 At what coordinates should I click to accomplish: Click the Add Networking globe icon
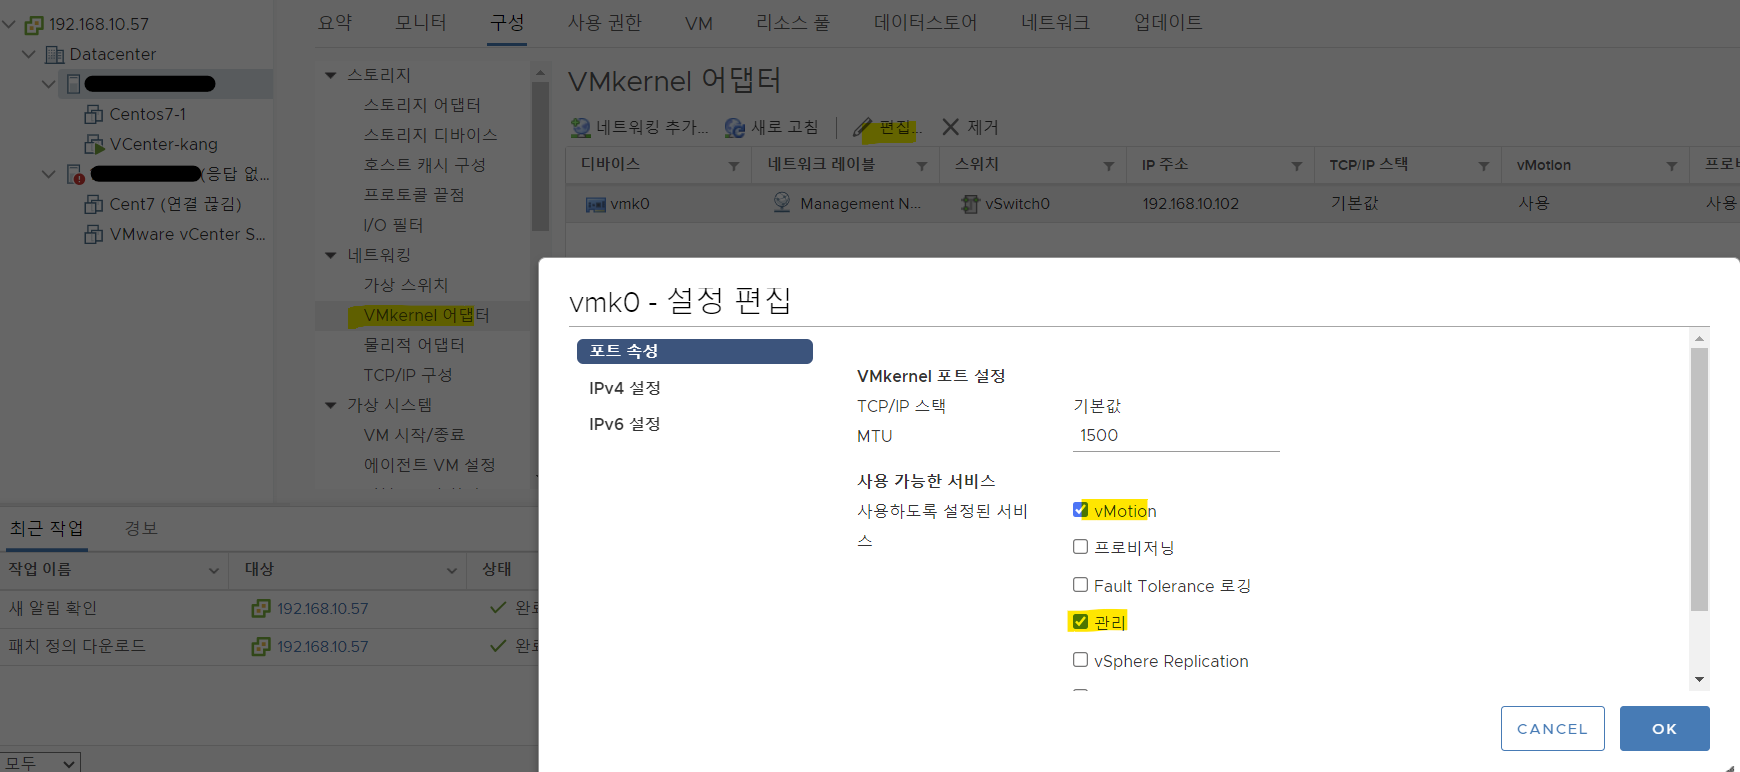pyautogui.click(x=581, y=127)
